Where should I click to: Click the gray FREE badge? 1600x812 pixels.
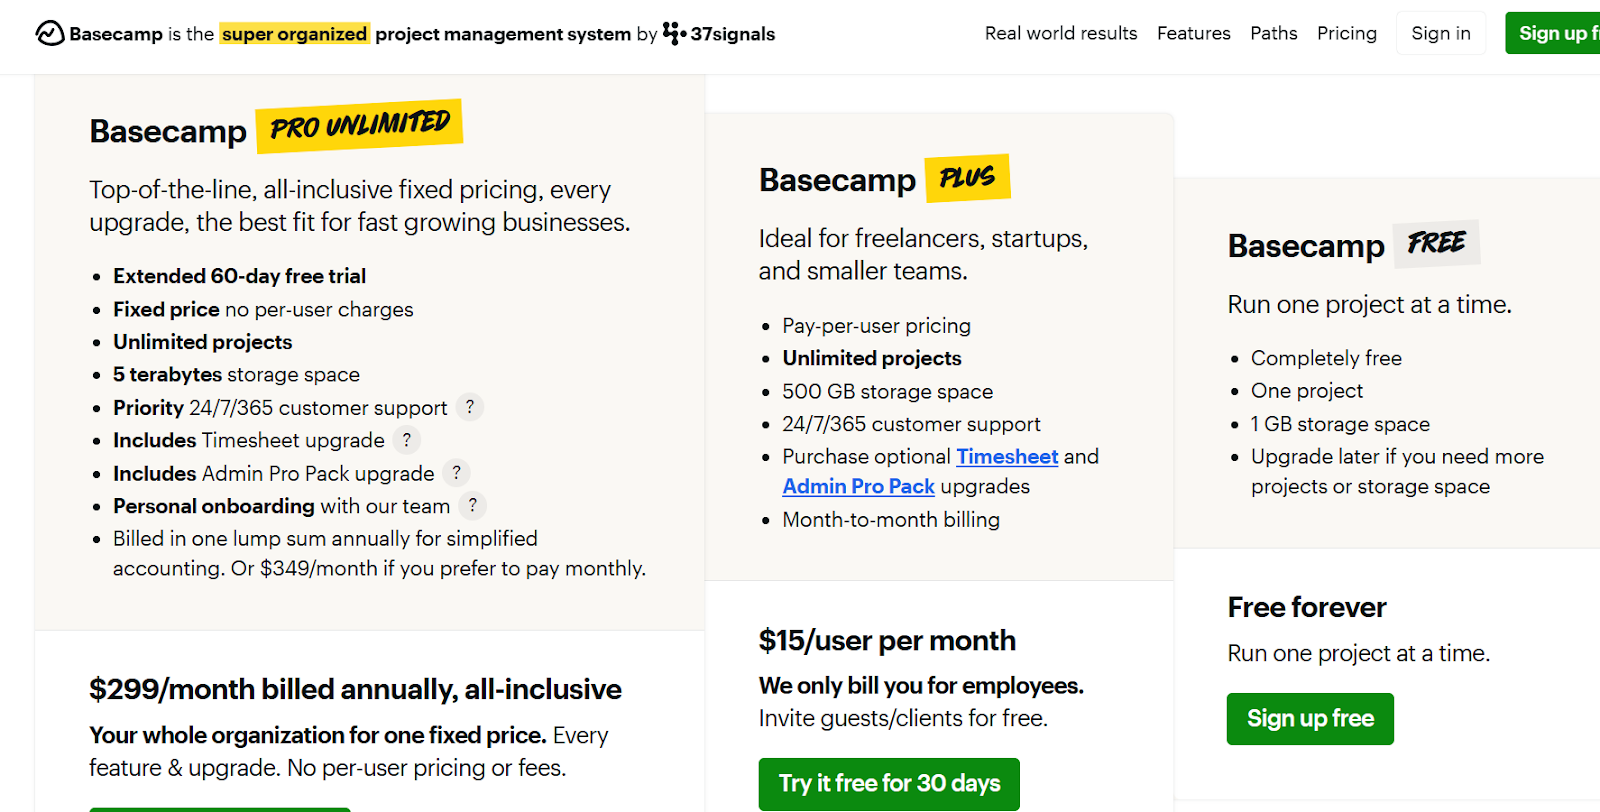[1436, 243]
